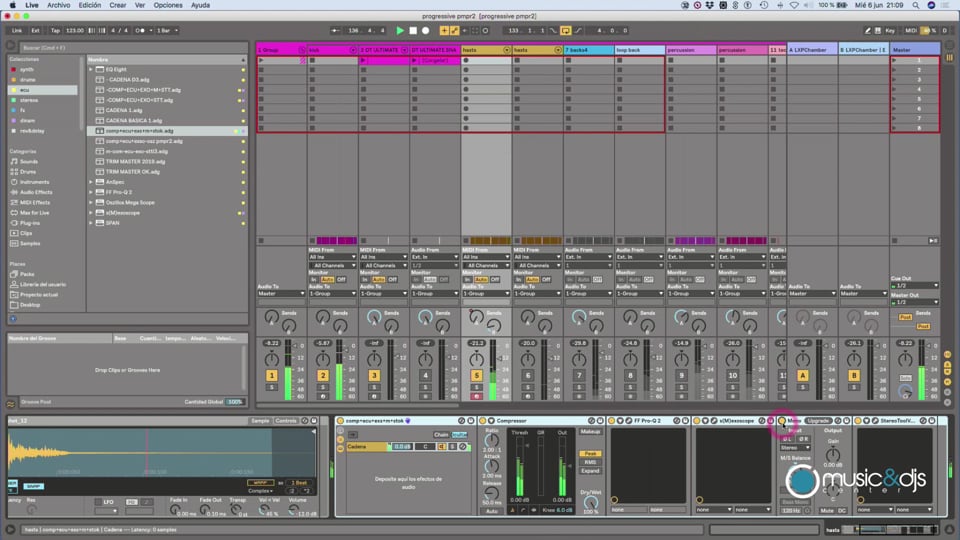
Task: Click the Tap tempo button
Action: point(55,30)
